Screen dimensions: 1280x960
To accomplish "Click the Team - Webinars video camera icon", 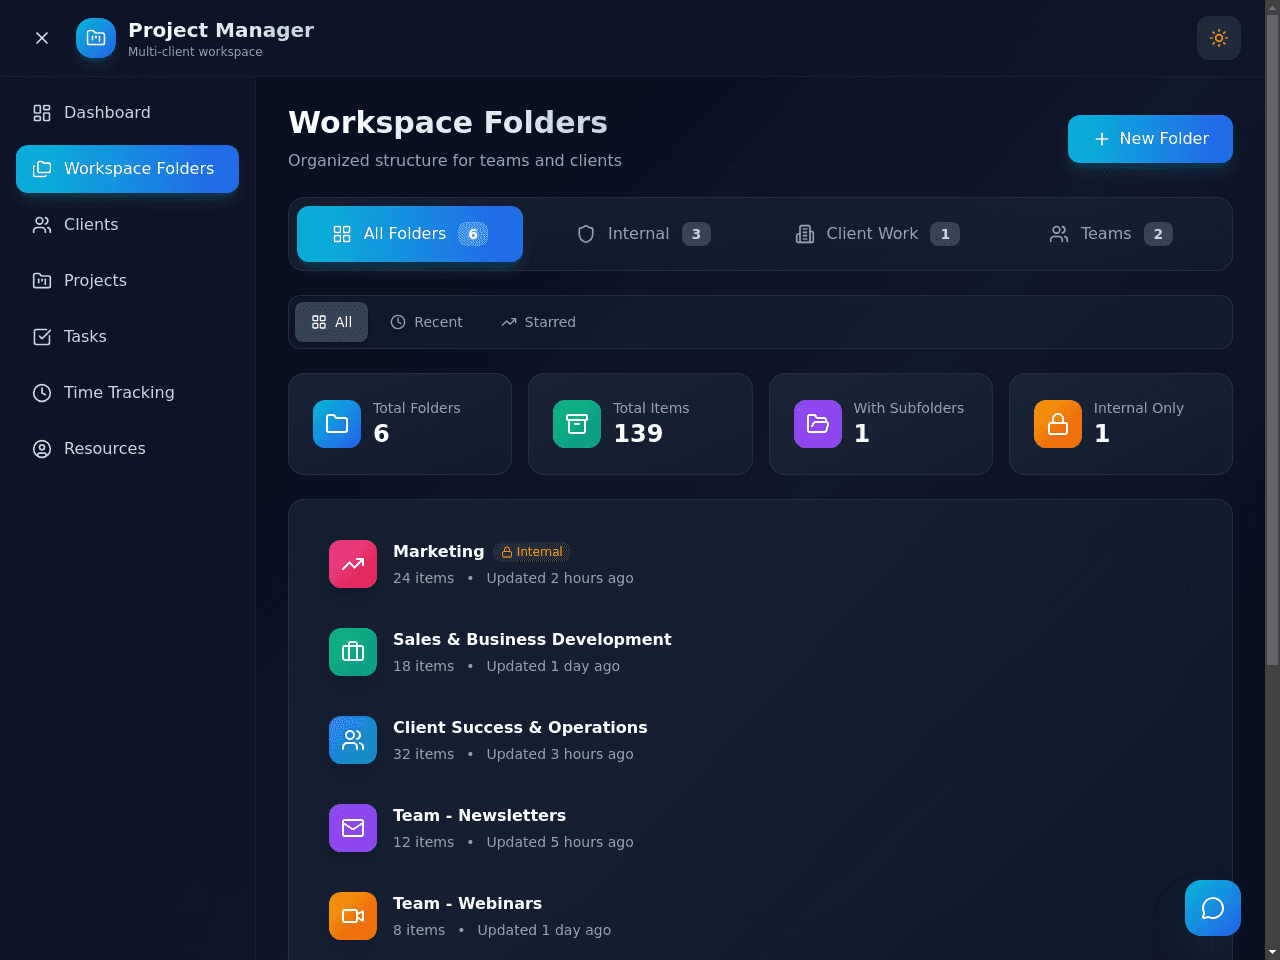I will pyautogui.click(x=353, y=916).
